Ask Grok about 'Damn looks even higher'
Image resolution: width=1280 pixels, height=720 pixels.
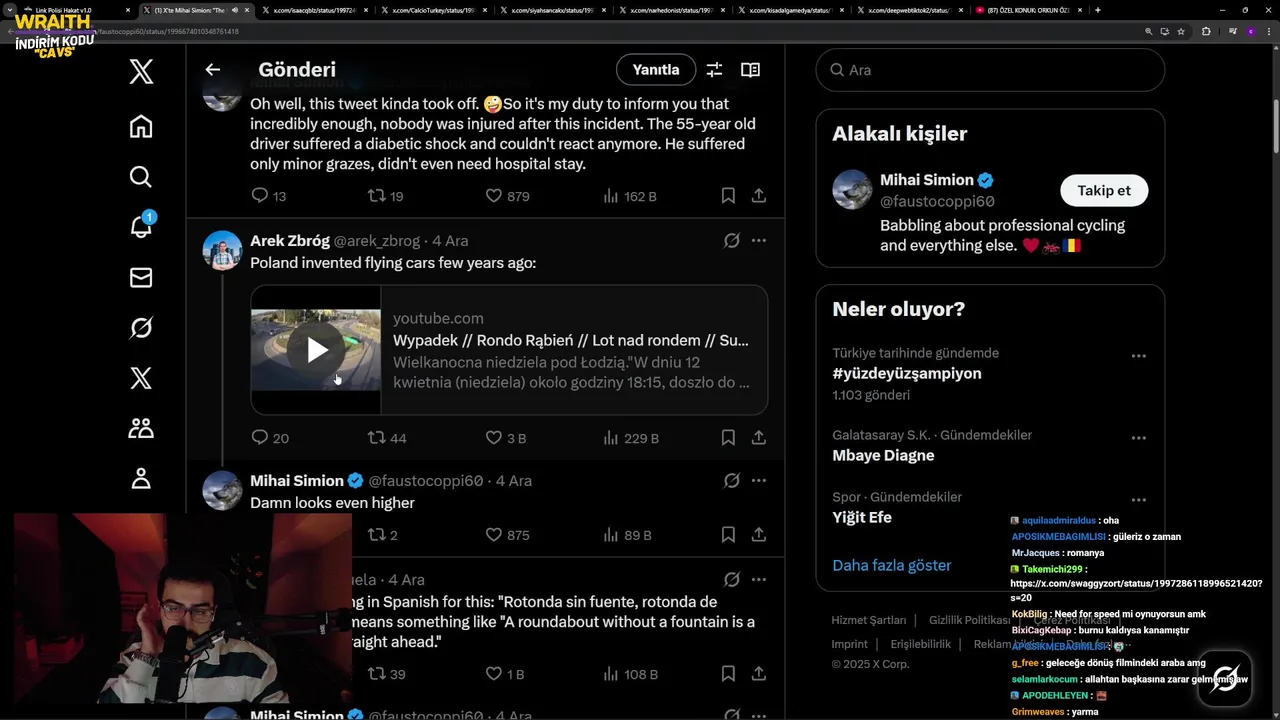(x=732, y=480)
